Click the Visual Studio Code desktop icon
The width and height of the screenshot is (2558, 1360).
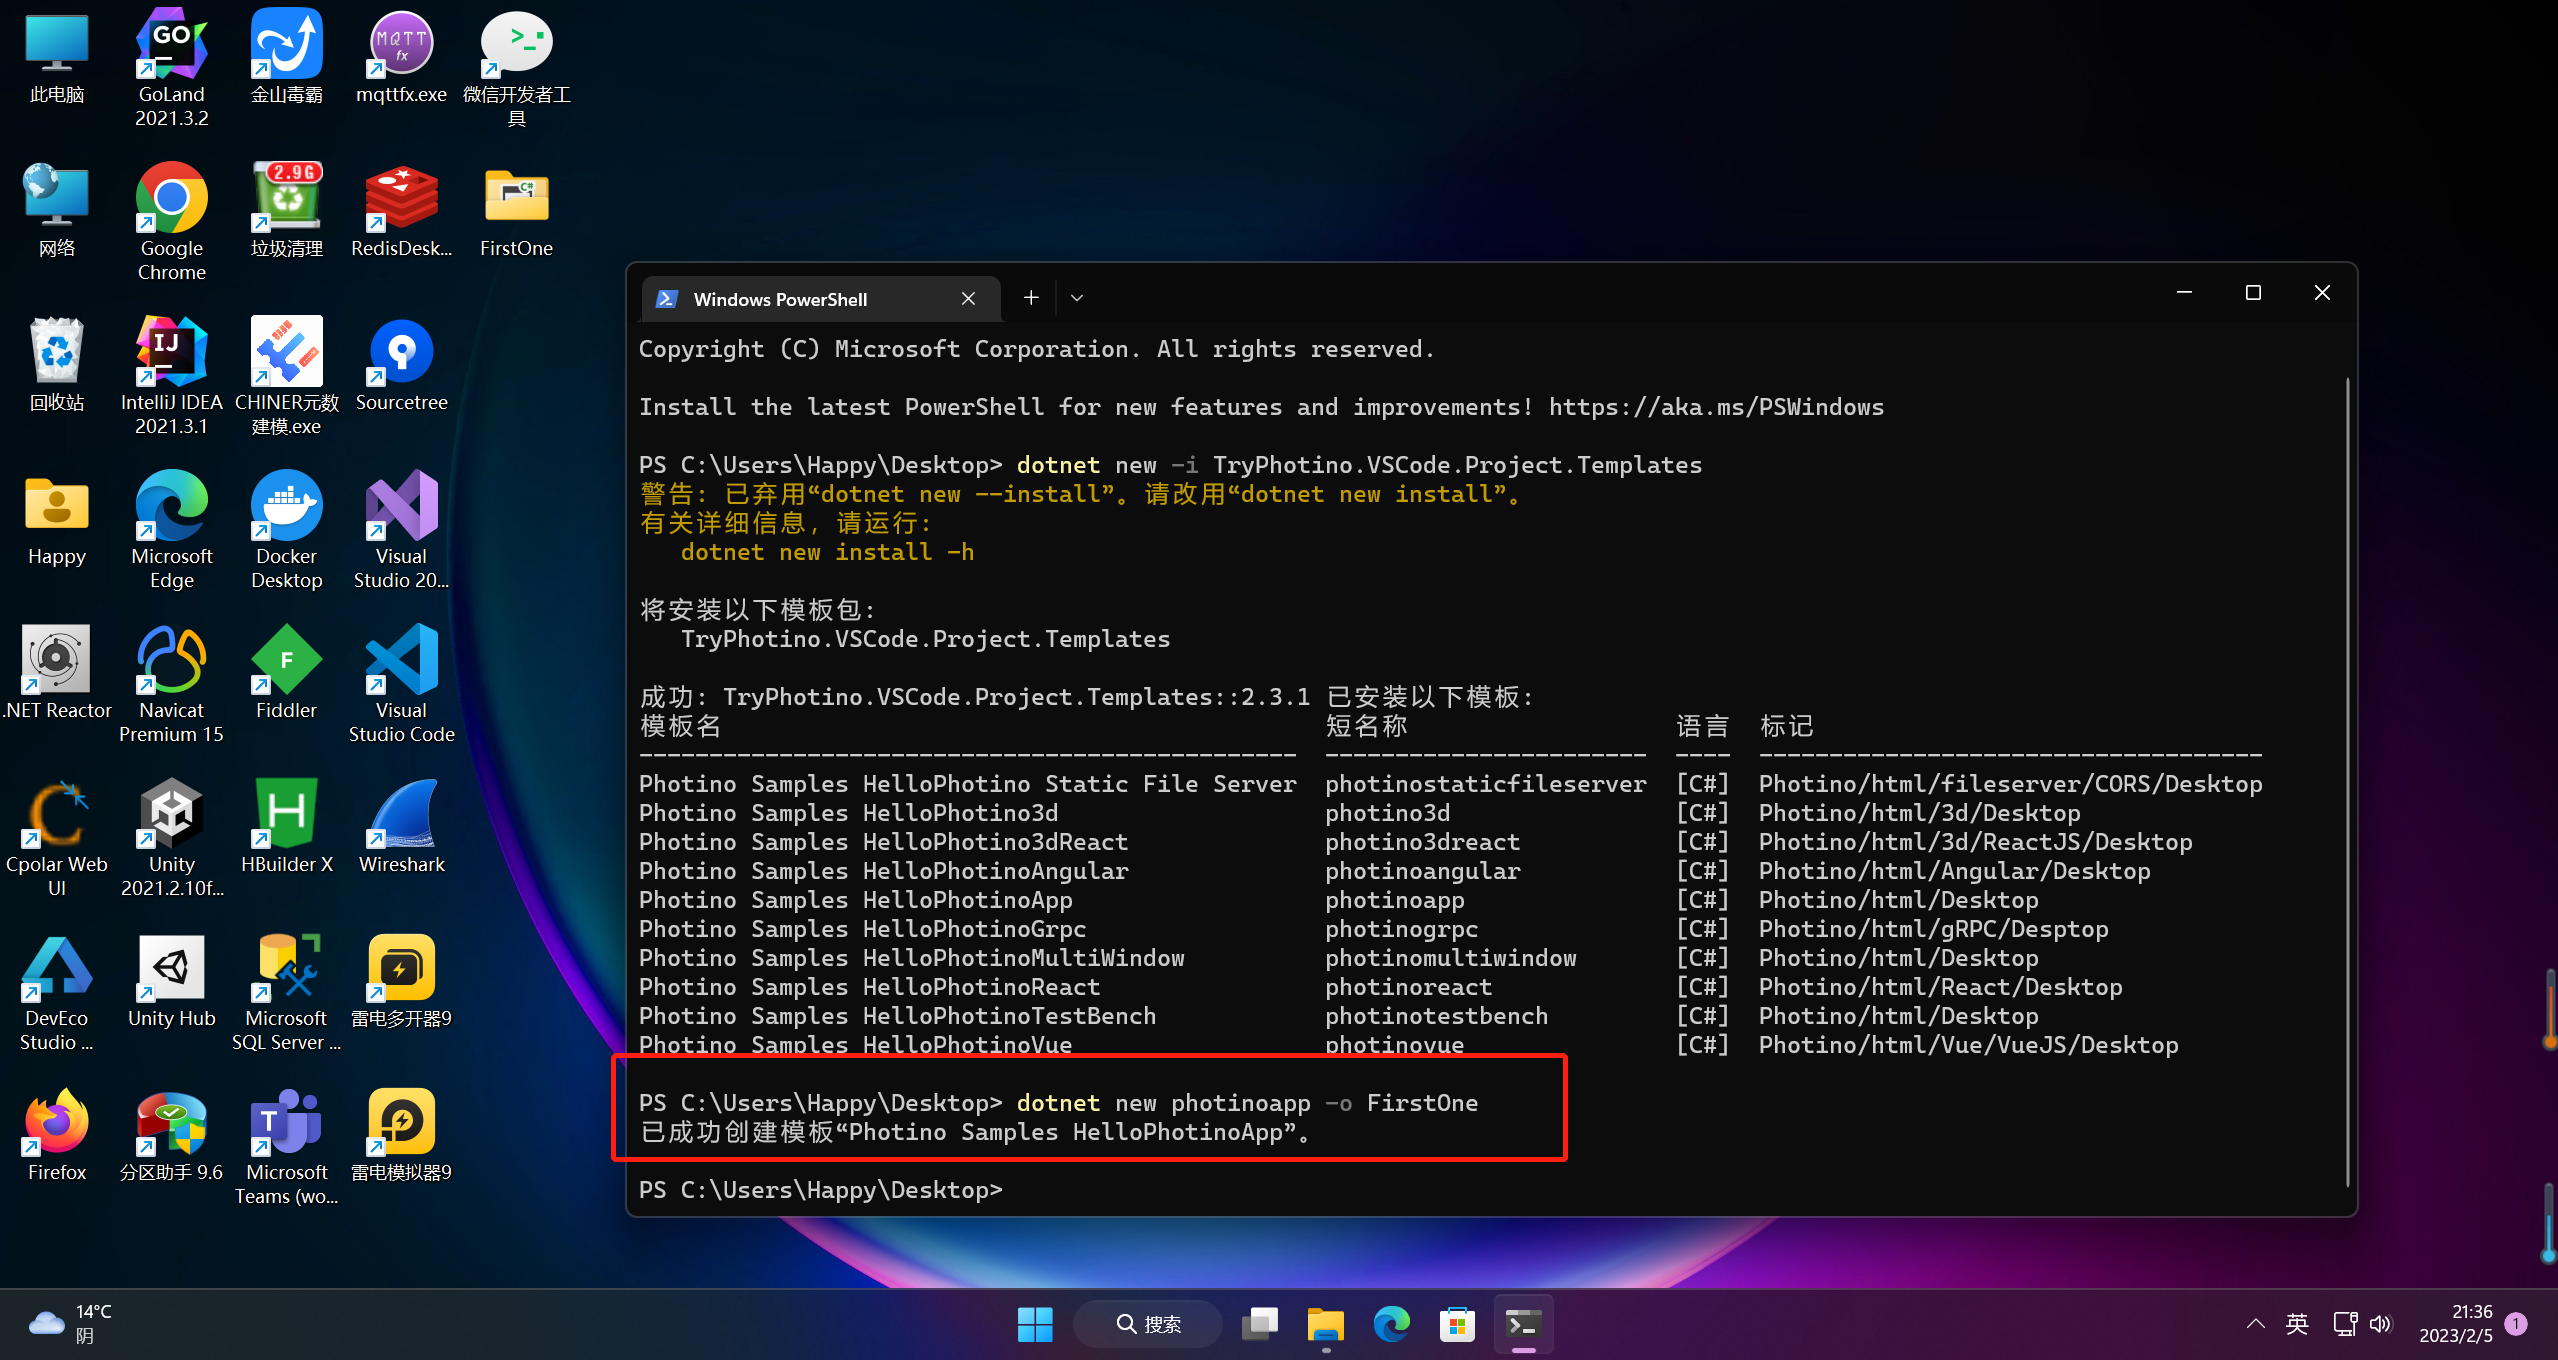click(401, 661)
